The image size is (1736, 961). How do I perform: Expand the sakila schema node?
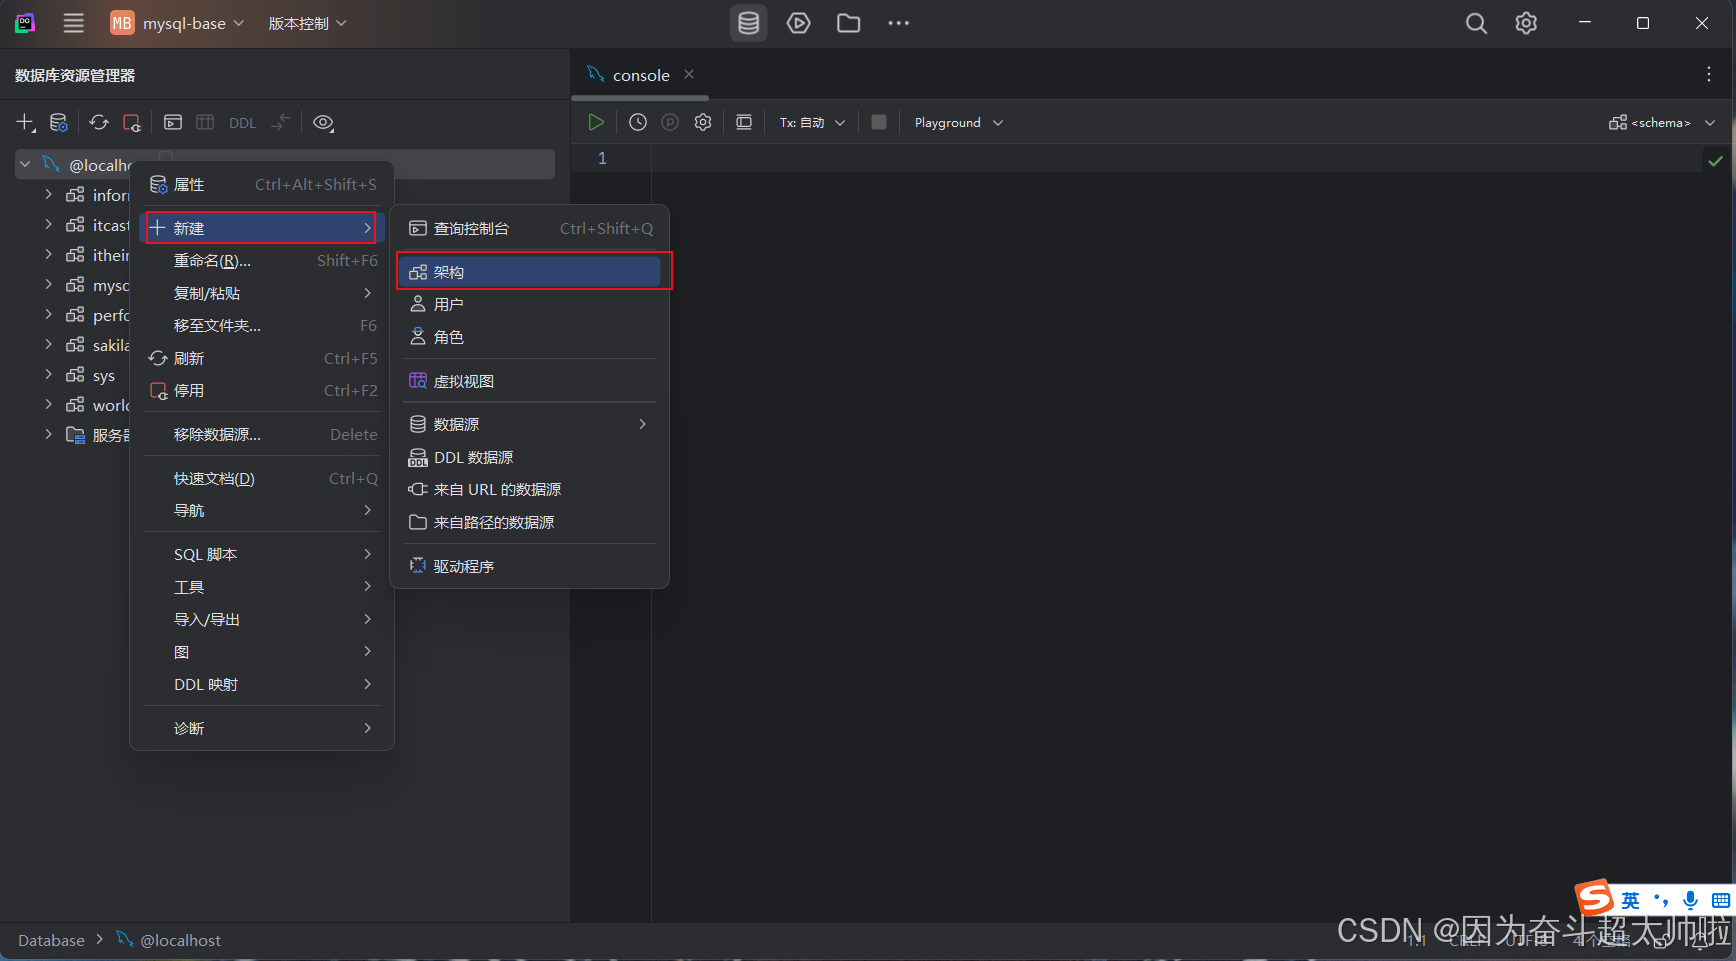pos(48,345)
